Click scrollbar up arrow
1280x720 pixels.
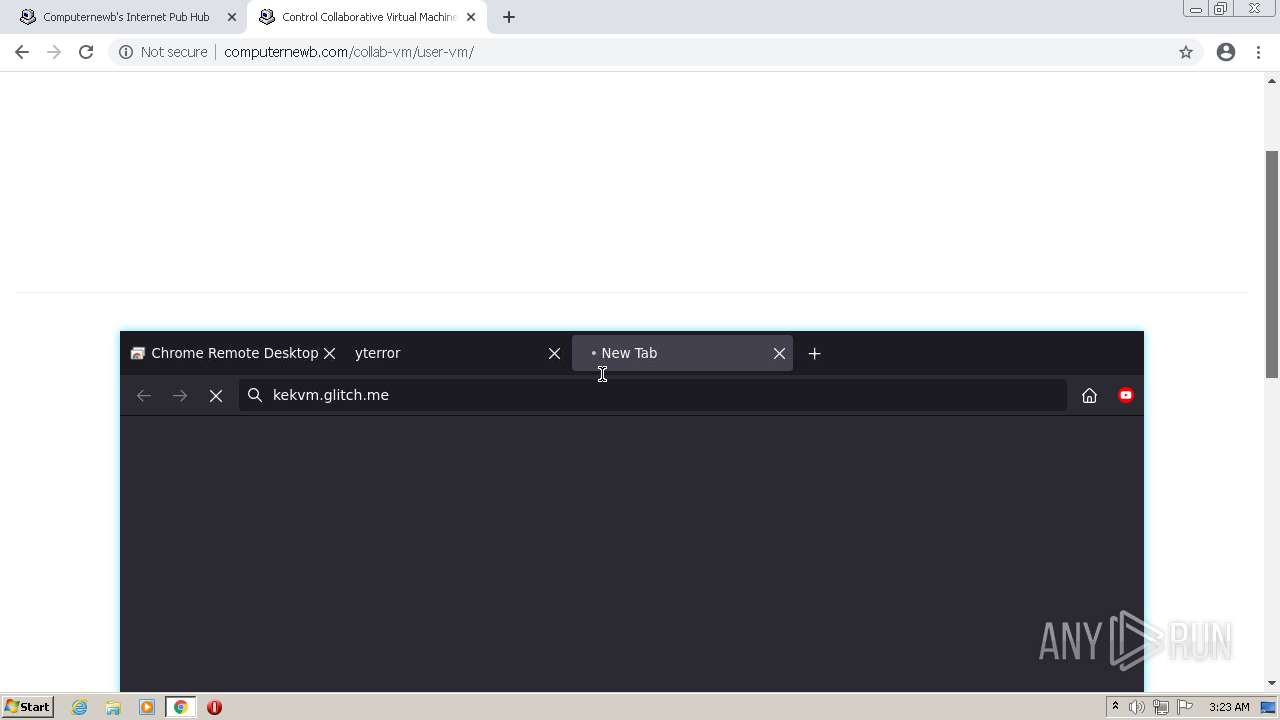pyautogui.click(x=1272, y=81)
